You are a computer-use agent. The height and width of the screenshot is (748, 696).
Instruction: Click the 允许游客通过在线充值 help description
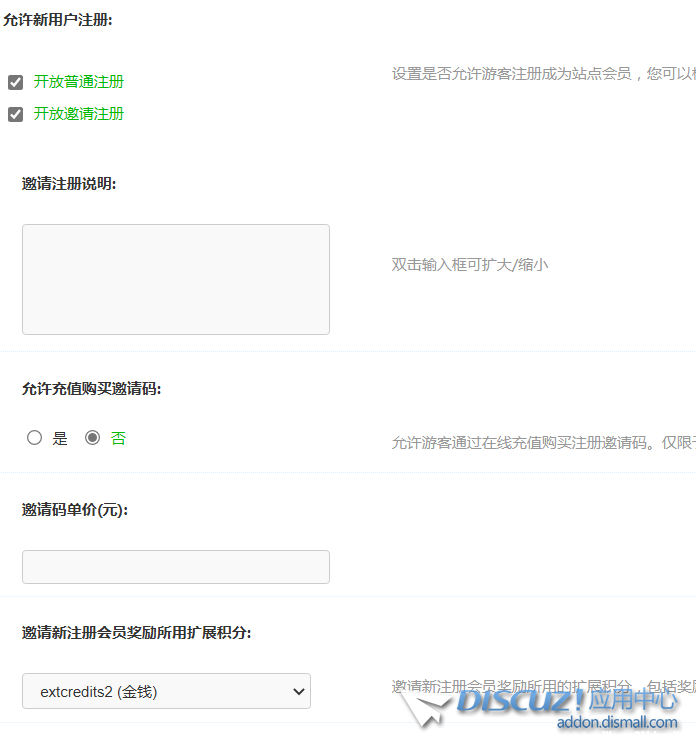[x=542, y=442]
